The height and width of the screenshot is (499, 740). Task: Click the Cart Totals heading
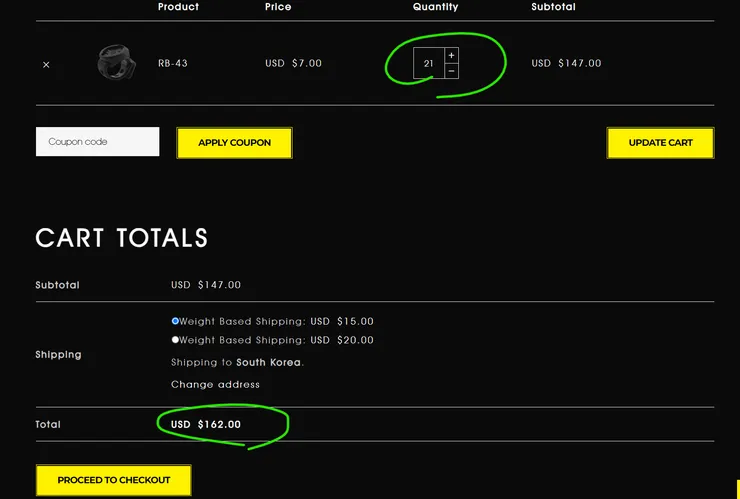122,237
